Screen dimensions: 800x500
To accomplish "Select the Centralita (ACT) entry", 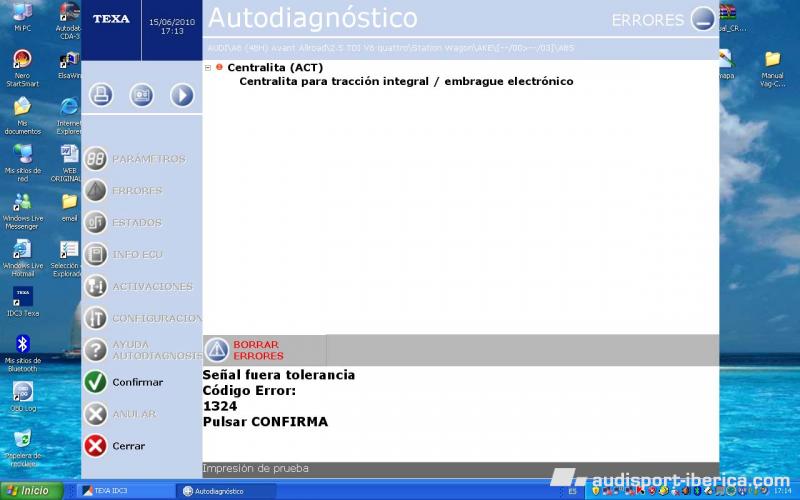I will point(275,67).
